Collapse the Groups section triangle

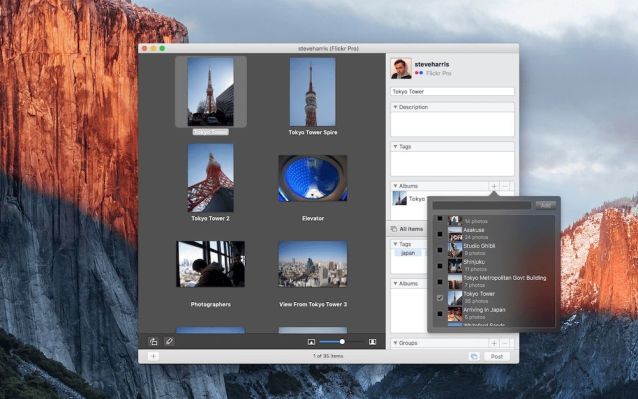[395, 343]
